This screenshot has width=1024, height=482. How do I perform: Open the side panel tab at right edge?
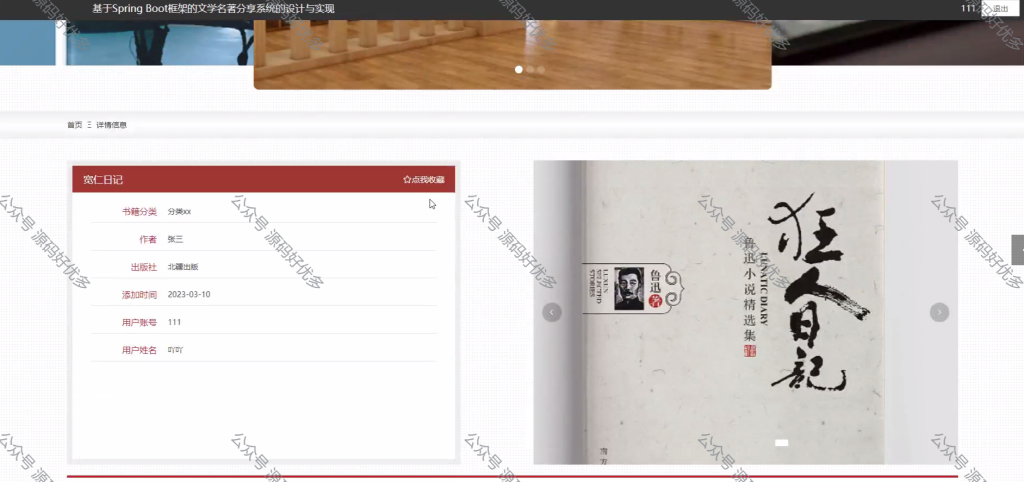point(1018,249)
